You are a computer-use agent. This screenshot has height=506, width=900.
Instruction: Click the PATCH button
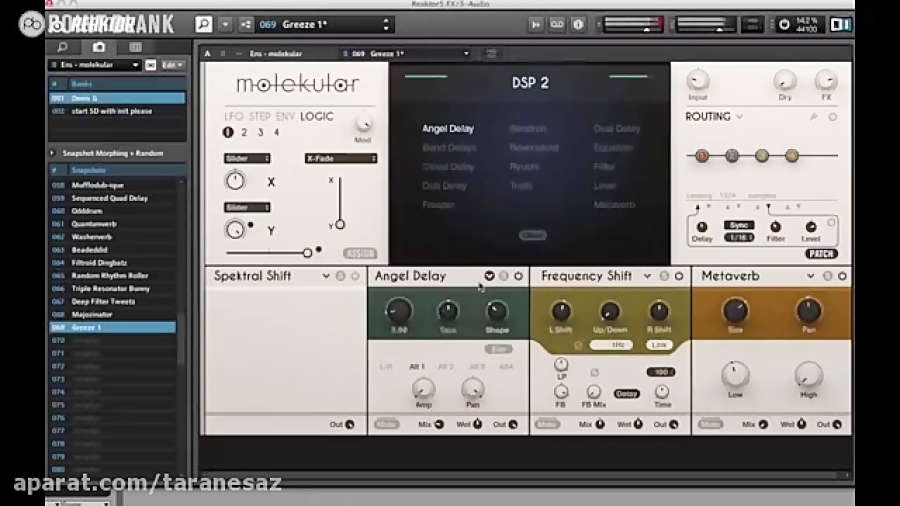tap(821, 254)
